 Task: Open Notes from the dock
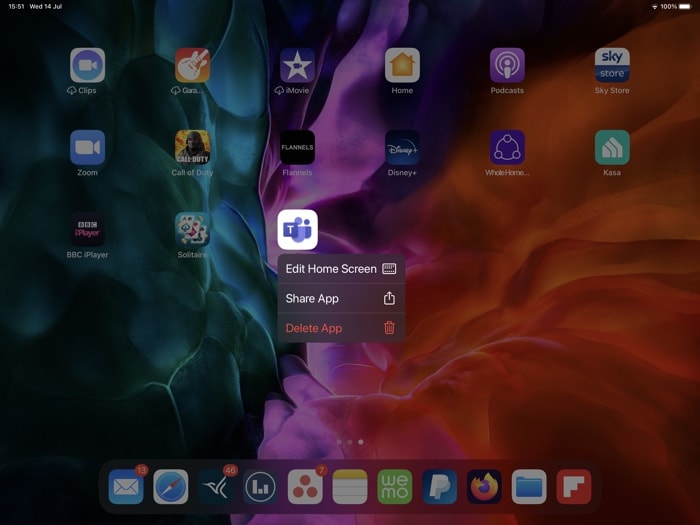350,487
